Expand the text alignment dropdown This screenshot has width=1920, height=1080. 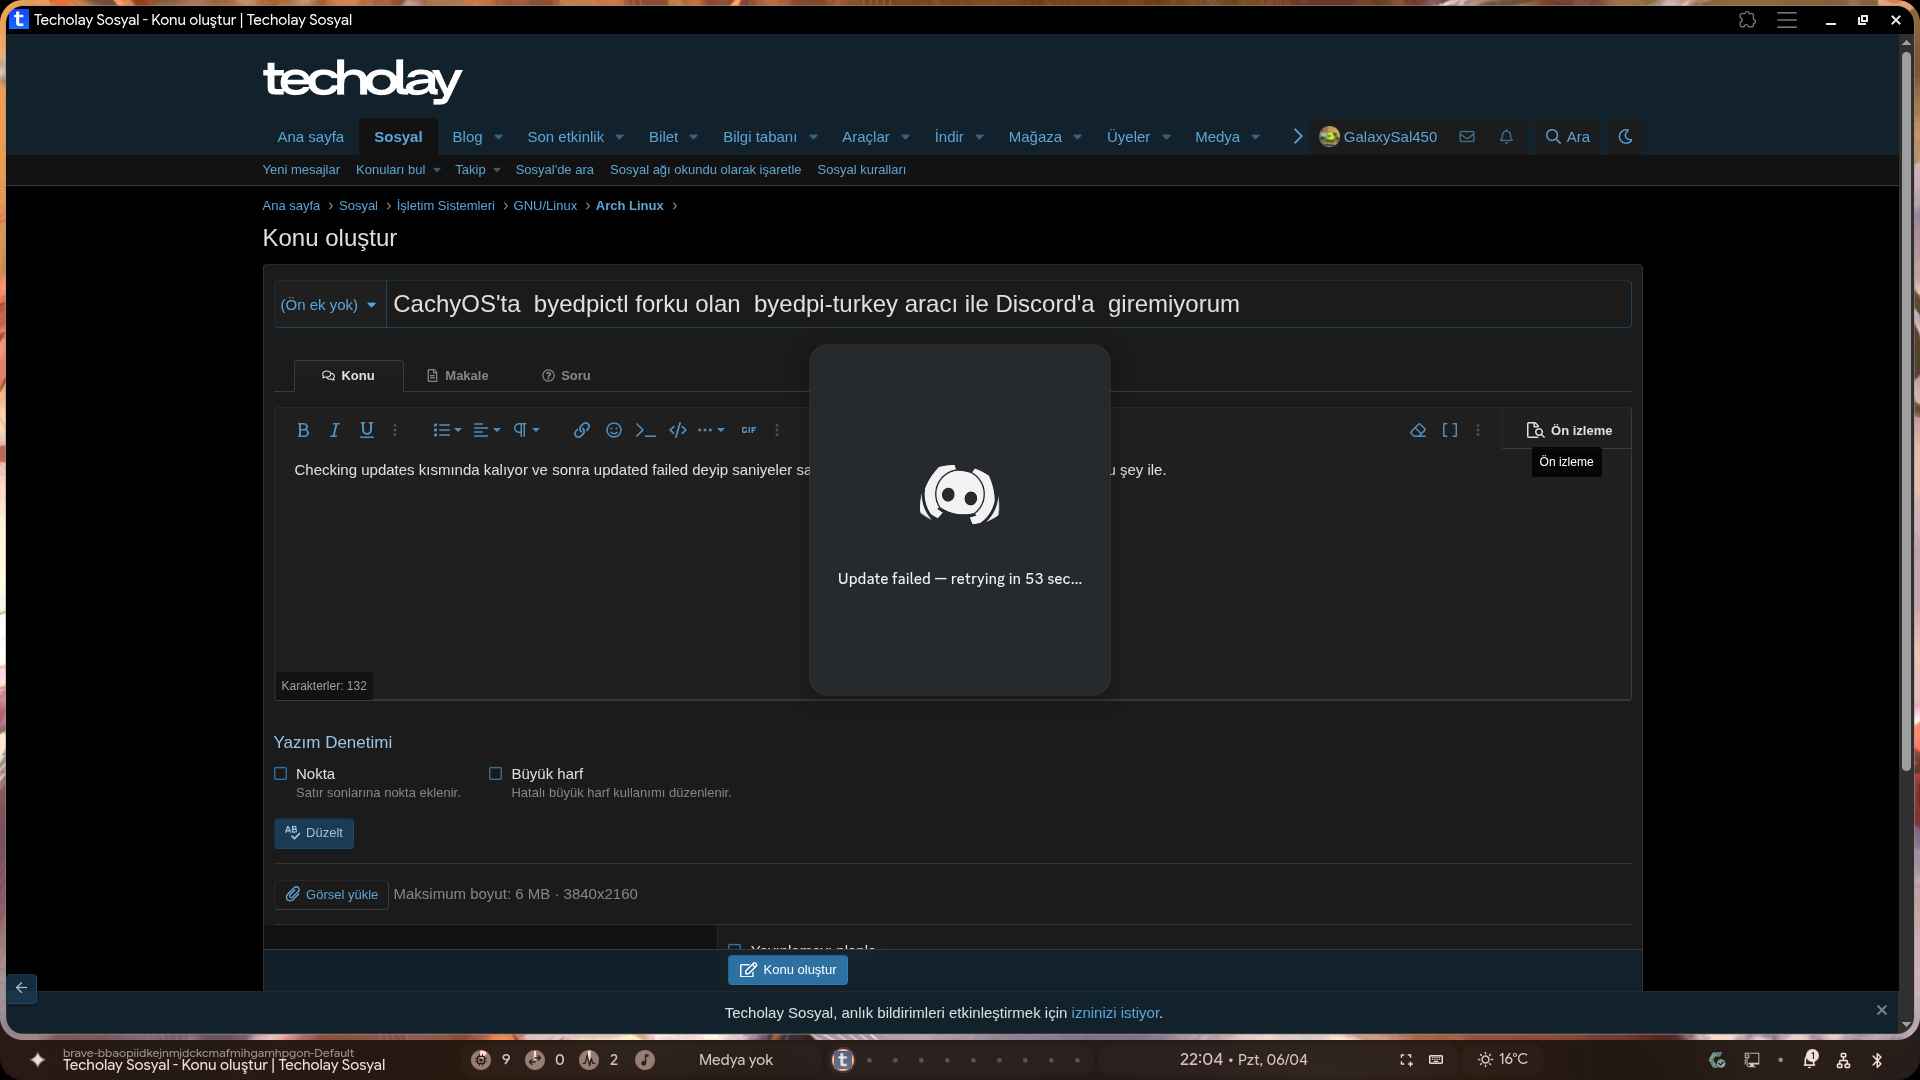click(487, 430)
